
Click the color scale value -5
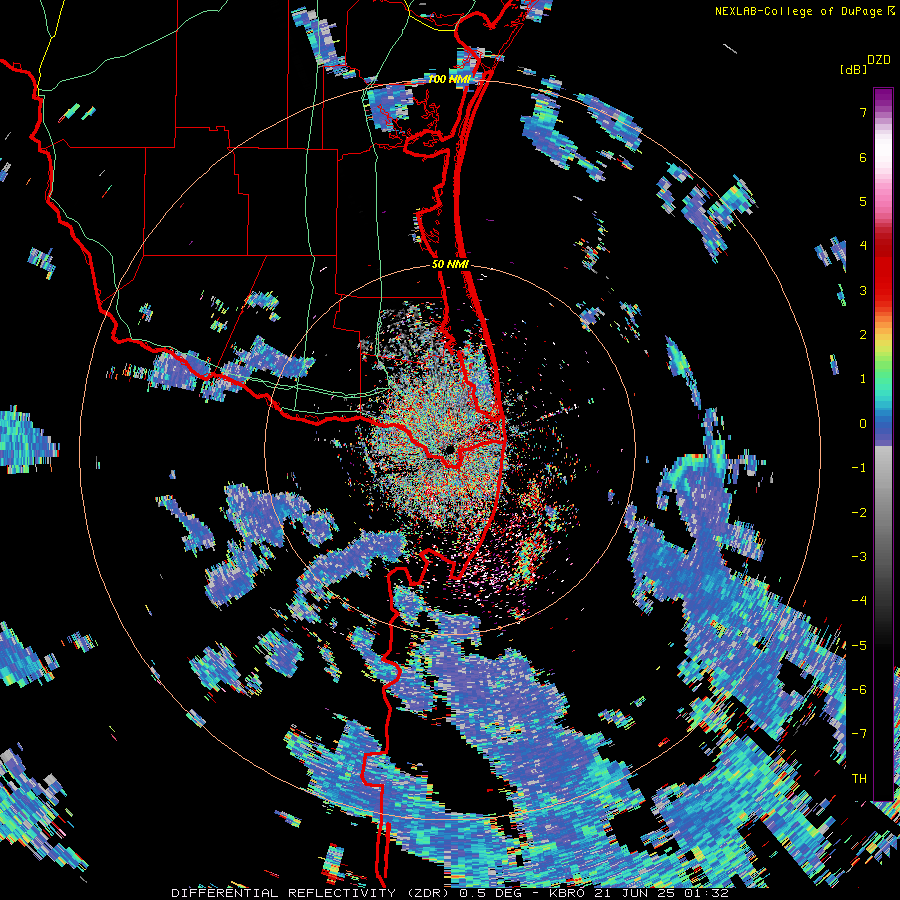pos(859,645)
